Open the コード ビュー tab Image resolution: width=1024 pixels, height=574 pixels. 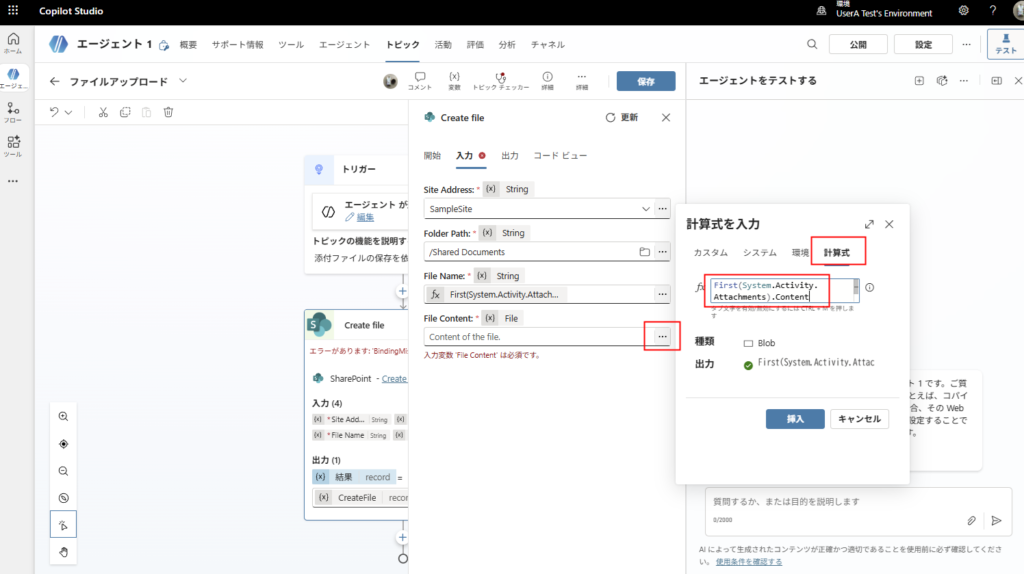click(x=560, y=155)
